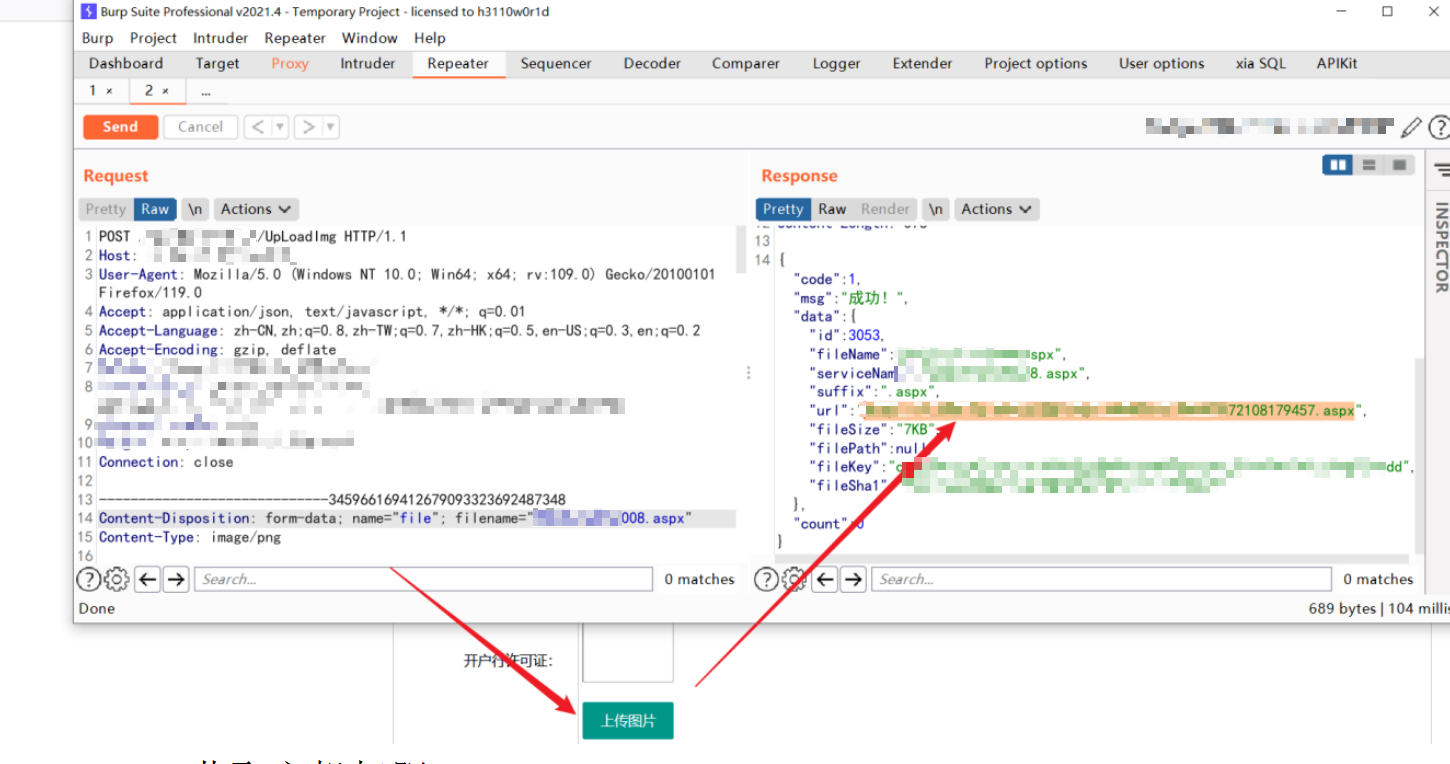The image size is (1450, 764).
Task: Switch response view to Raw
Action: (x=832, y=209)
